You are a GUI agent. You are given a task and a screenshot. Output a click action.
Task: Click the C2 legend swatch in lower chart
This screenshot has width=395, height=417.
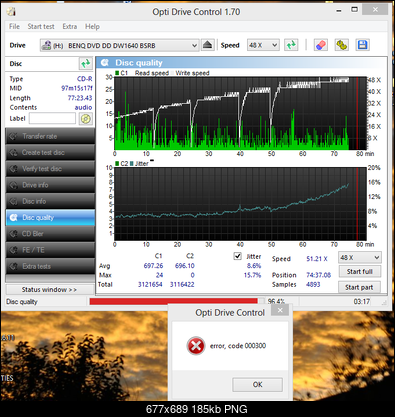coord(117,163)
